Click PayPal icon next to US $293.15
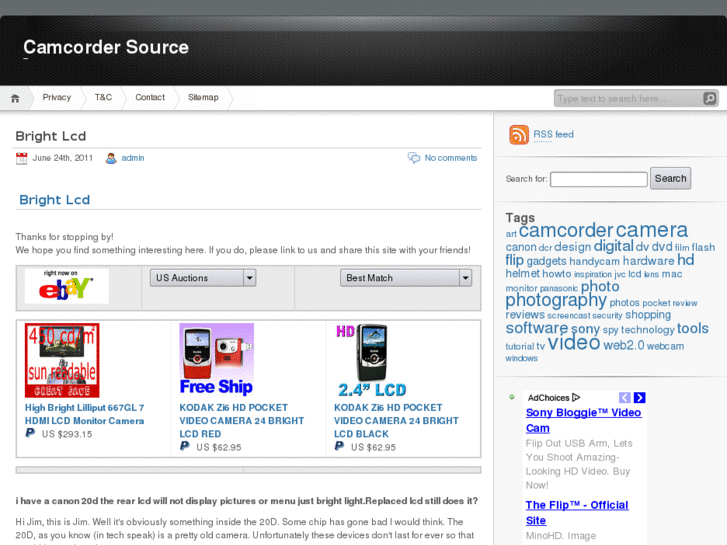Screen dimensions: 727x545 tap(30, 433)
